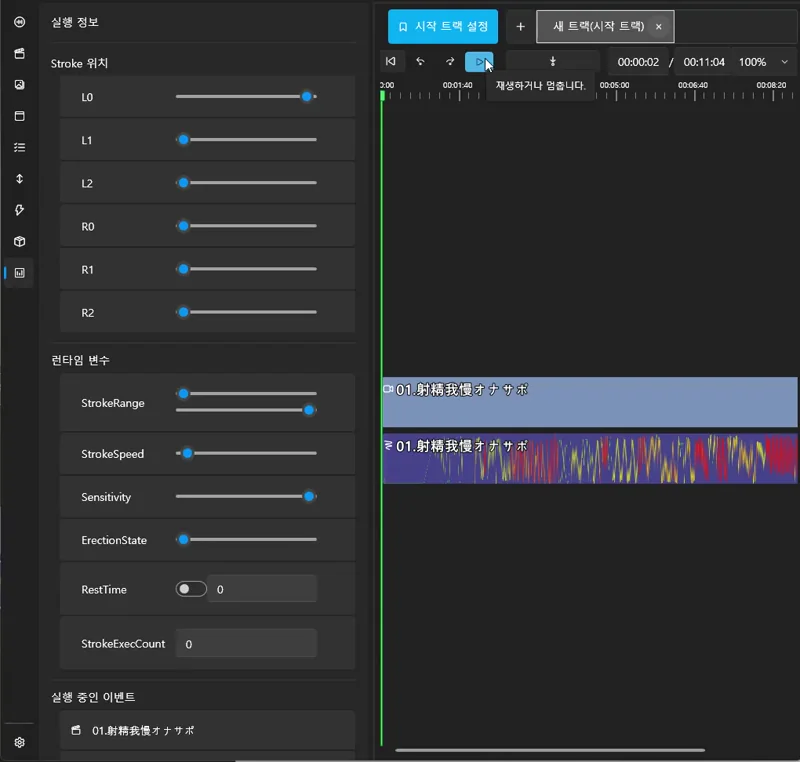Click inside the StrokeExecCount input field
The height and width of the screenshot is (762, 800).
pos(246,643)
